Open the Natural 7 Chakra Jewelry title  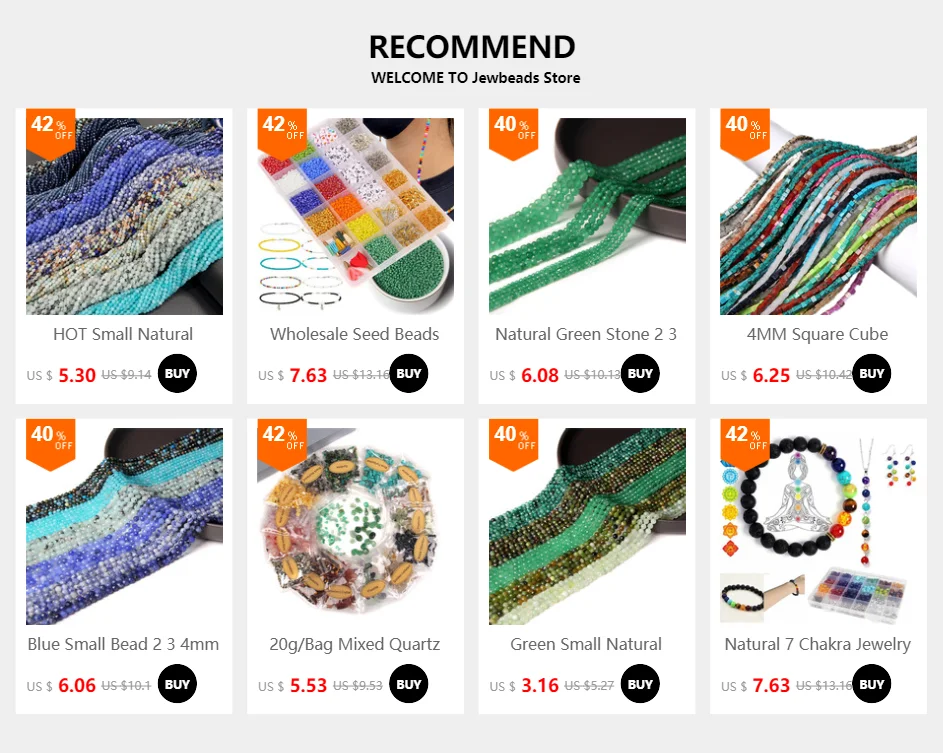click(818, 644)
